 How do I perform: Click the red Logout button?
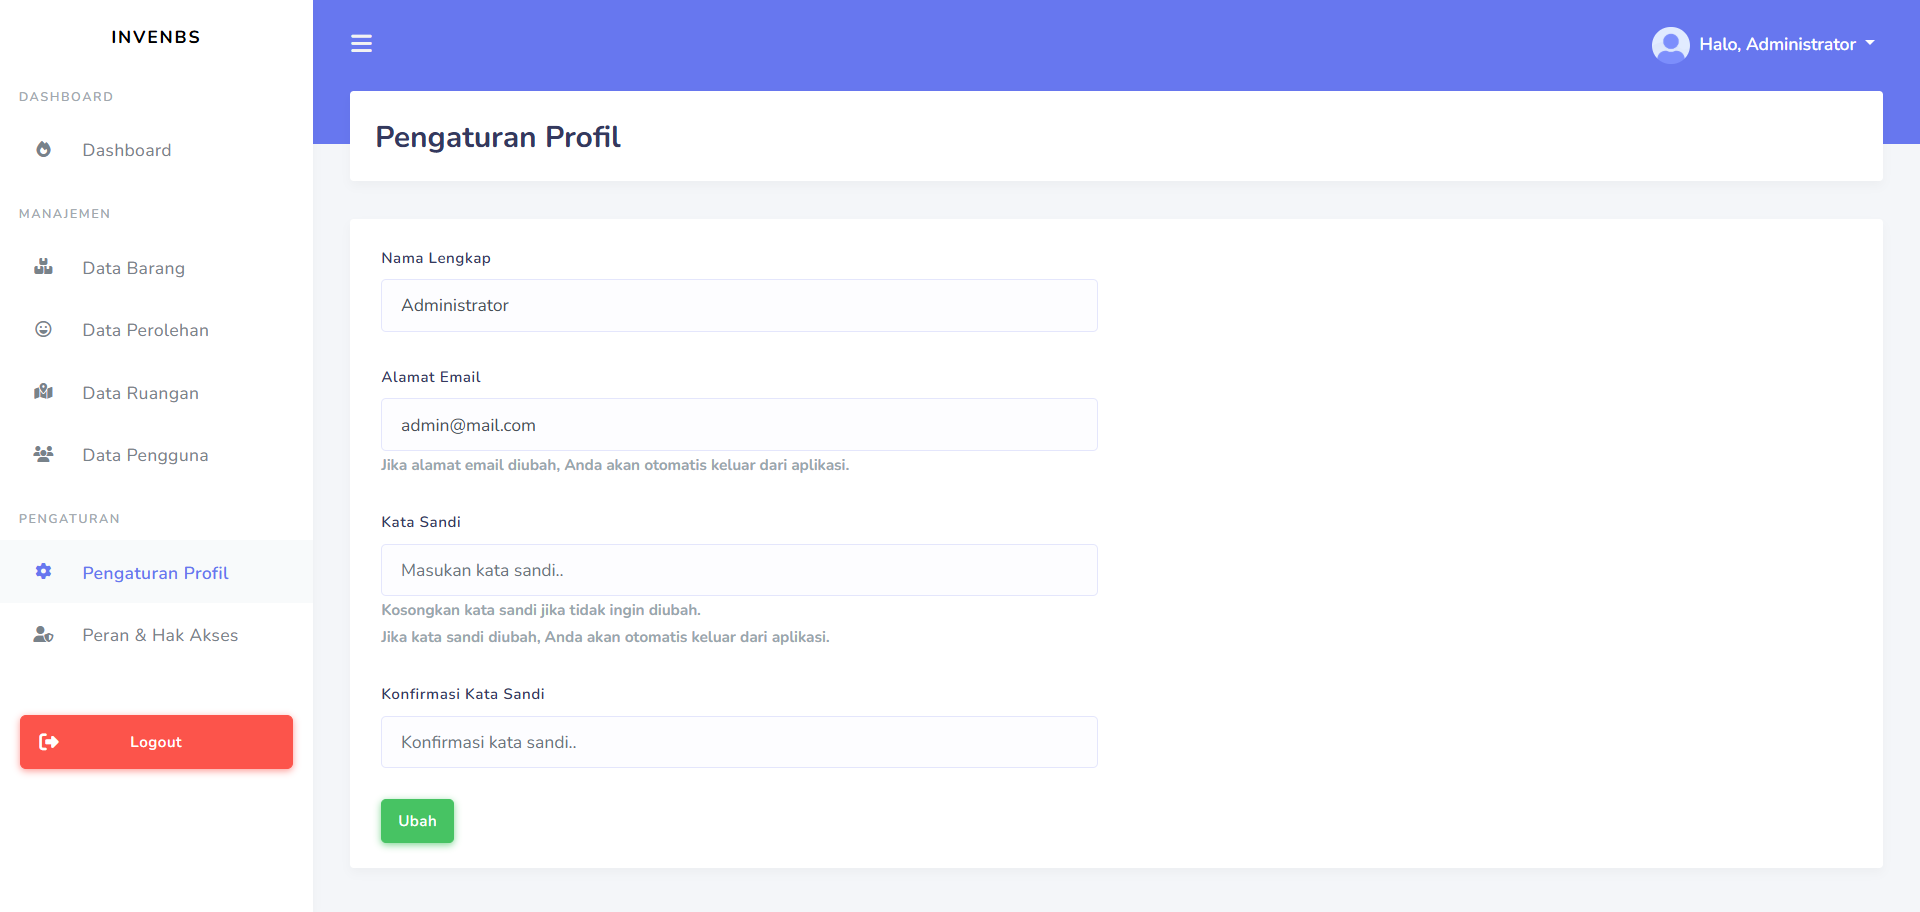(x=156, y=742)
